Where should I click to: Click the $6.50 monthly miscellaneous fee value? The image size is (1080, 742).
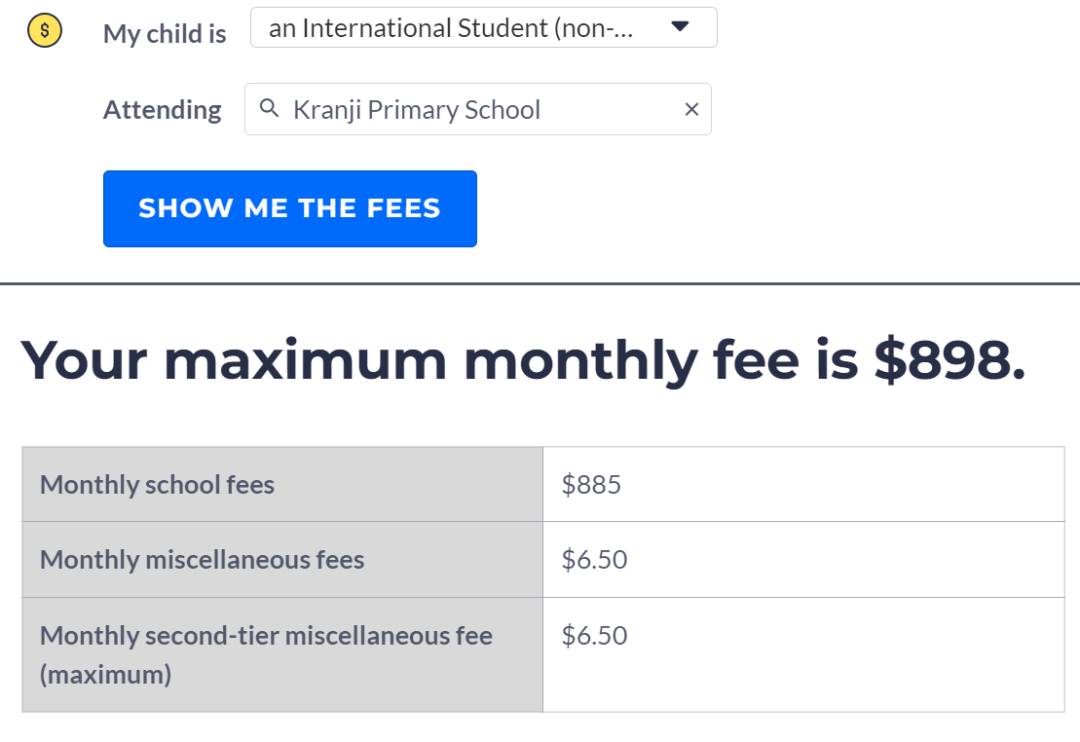[x=594, y=560]
